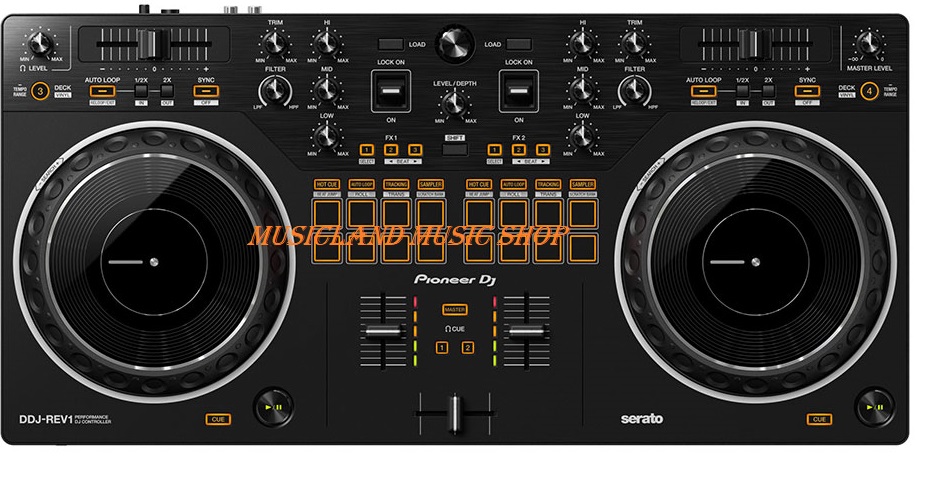The width and height of the screenshot is (934, 480).
Task: Switch to DECK 4 button
Action: (870, 91)
